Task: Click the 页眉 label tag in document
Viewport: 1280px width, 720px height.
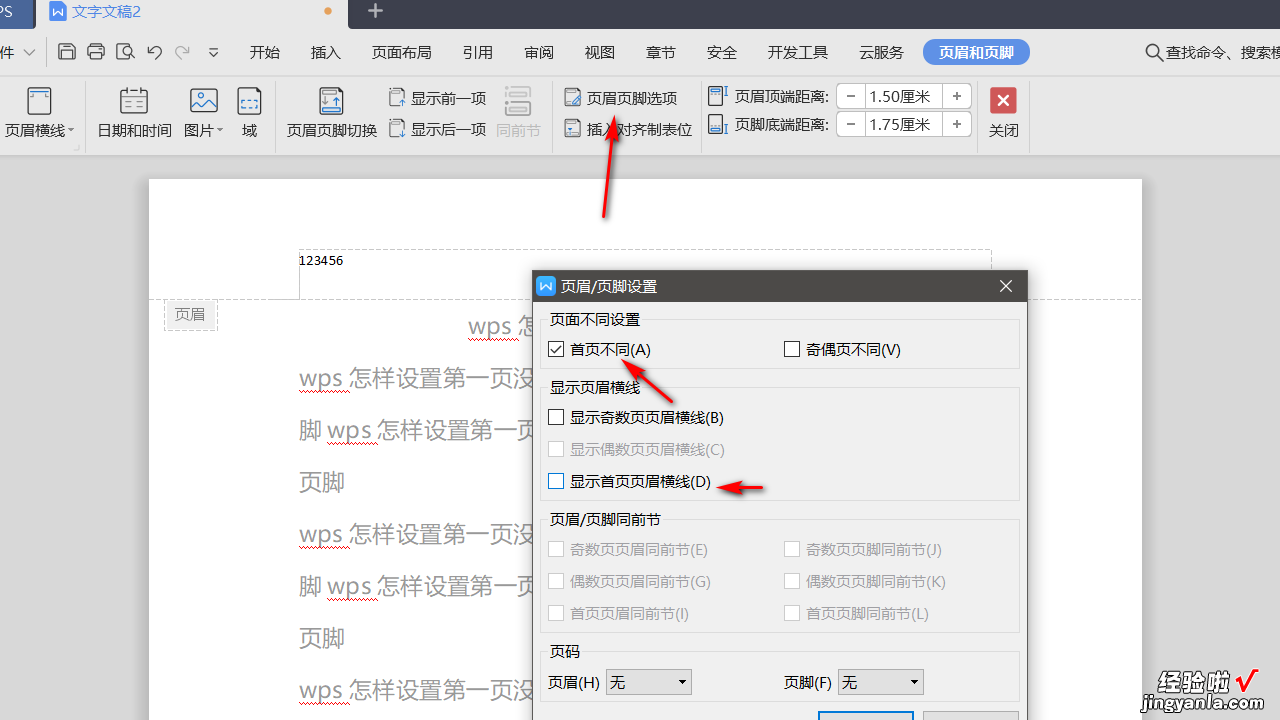Action: point(190,315)
